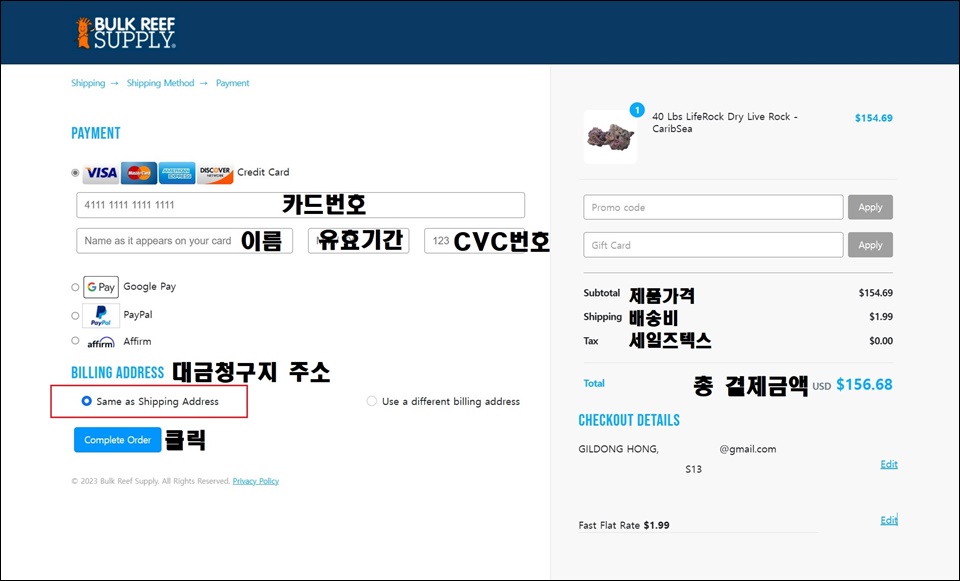The image size is (960, 581).
Task: Click the Google Pay logo
Action: pos(101,287)
